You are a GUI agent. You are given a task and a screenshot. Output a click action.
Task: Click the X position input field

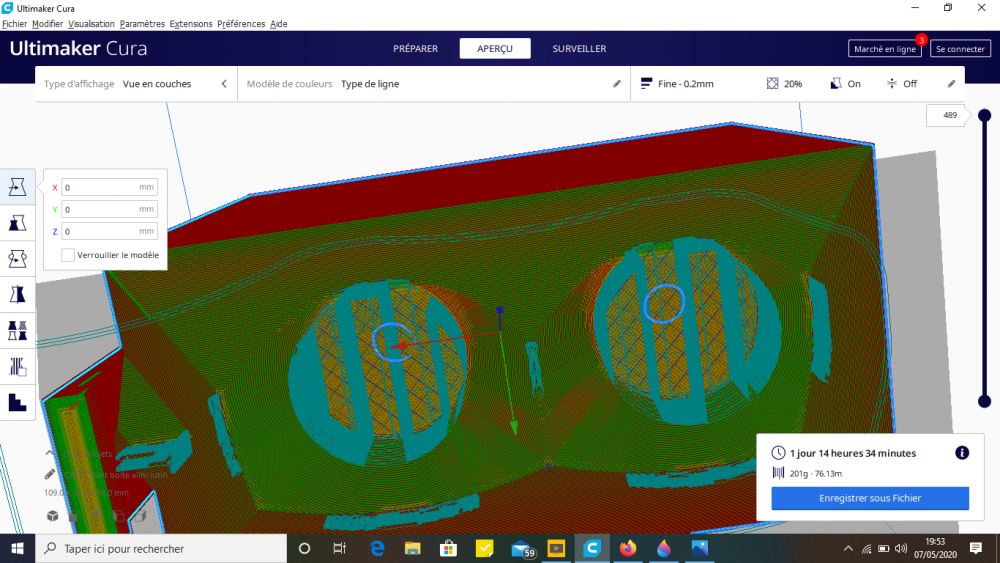tap(109, 187)
